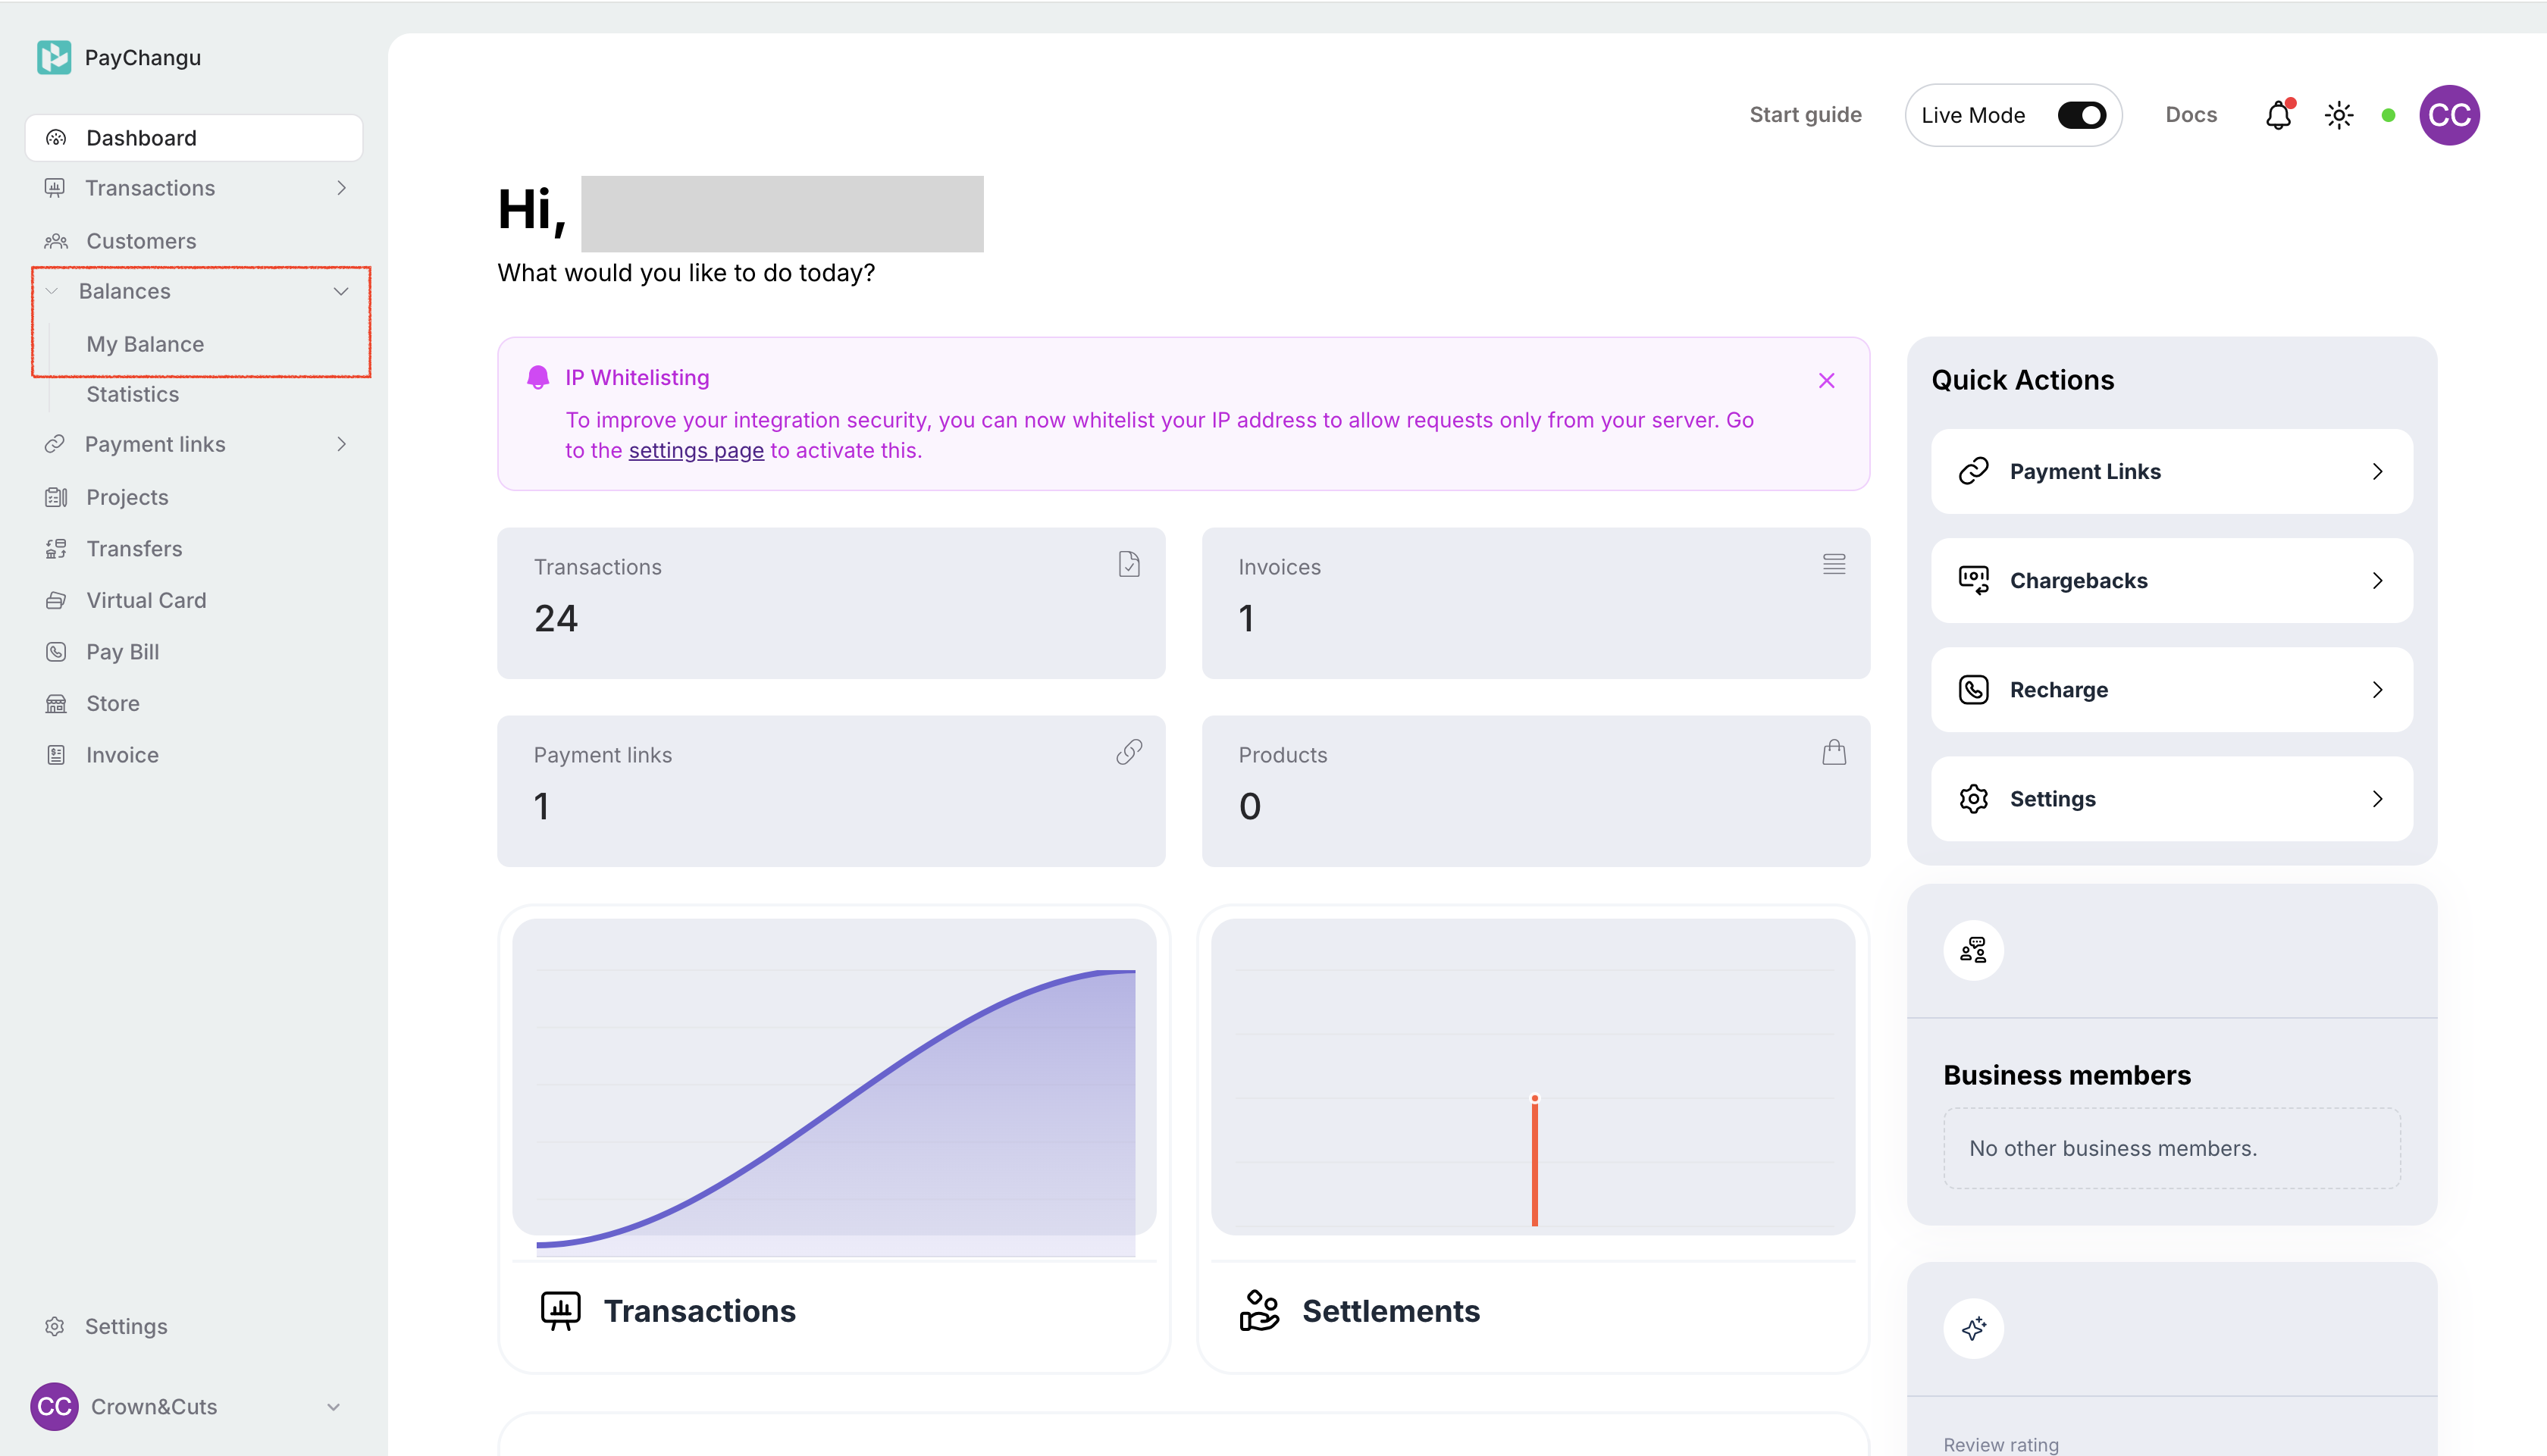Dismiss the IP Whitelisting notice
The width and height of the screenshot is (2547, 1456).
1826,380
